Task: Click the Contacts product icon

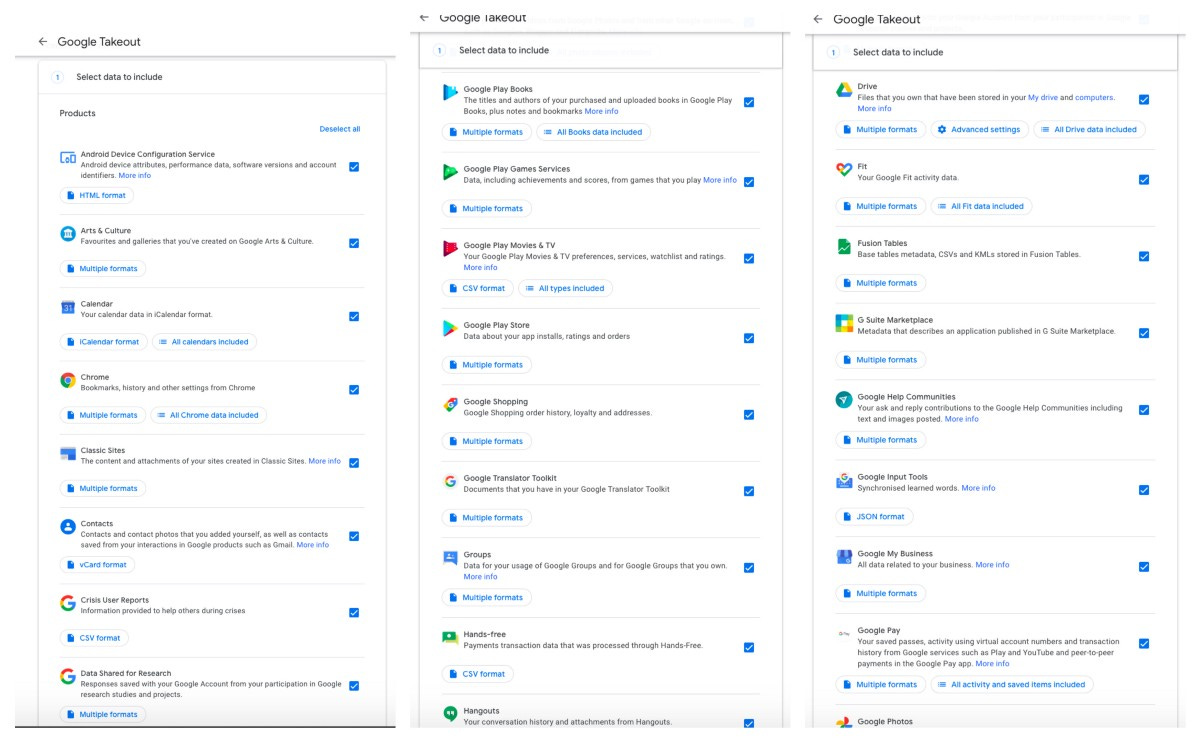Action: (x=68, y=527)
